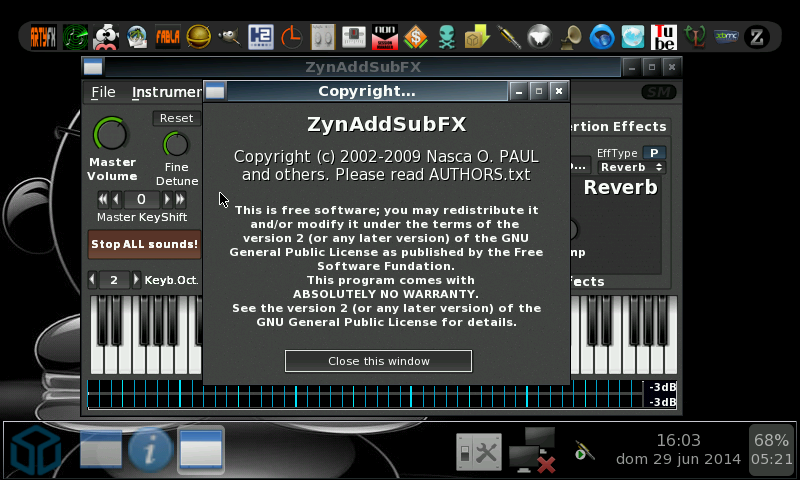Click the clock showing 16:03
The image size is (800, 480).
[x=678, y=440]
